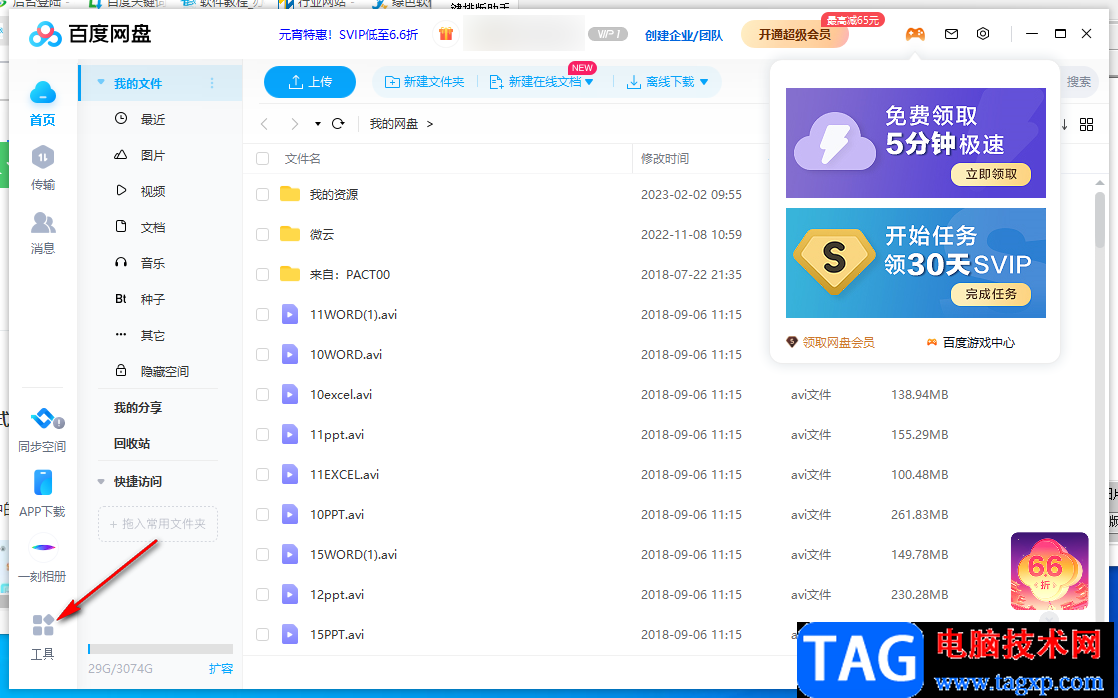Click the APP下载 phone icon

[43, 483]
